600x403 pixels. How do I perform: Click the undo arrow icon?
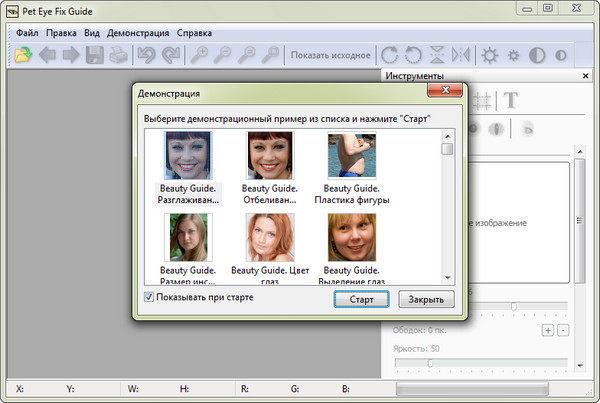(x=147, y=55)
